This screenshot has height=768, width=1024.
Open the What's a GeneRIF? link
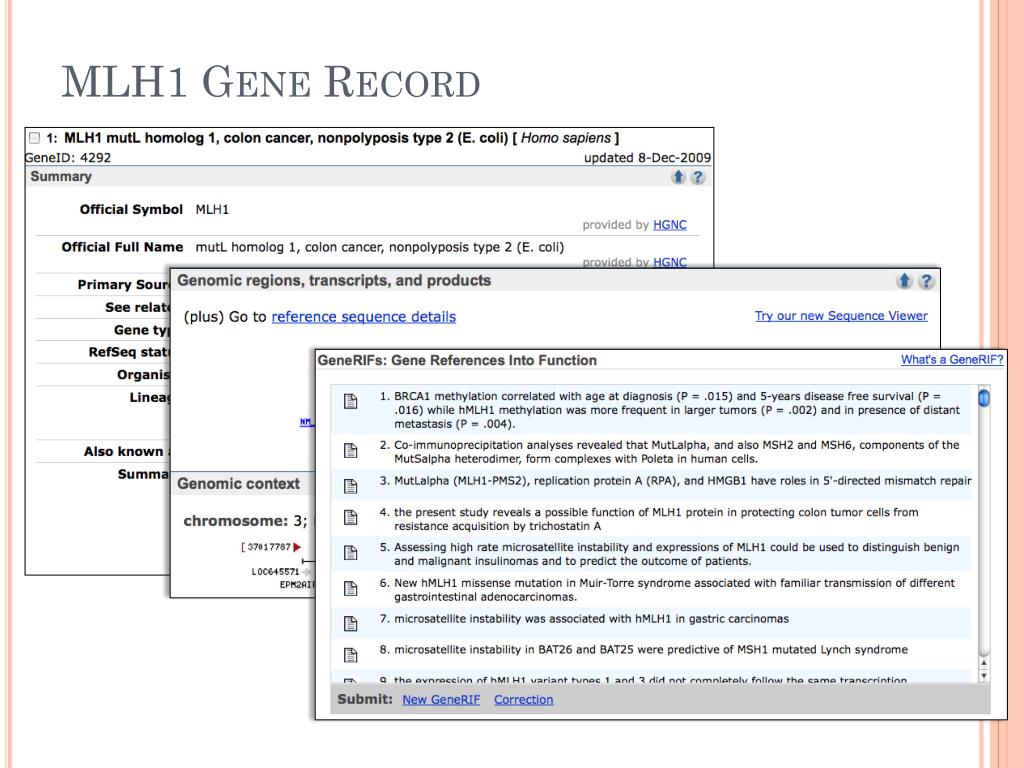952,360
